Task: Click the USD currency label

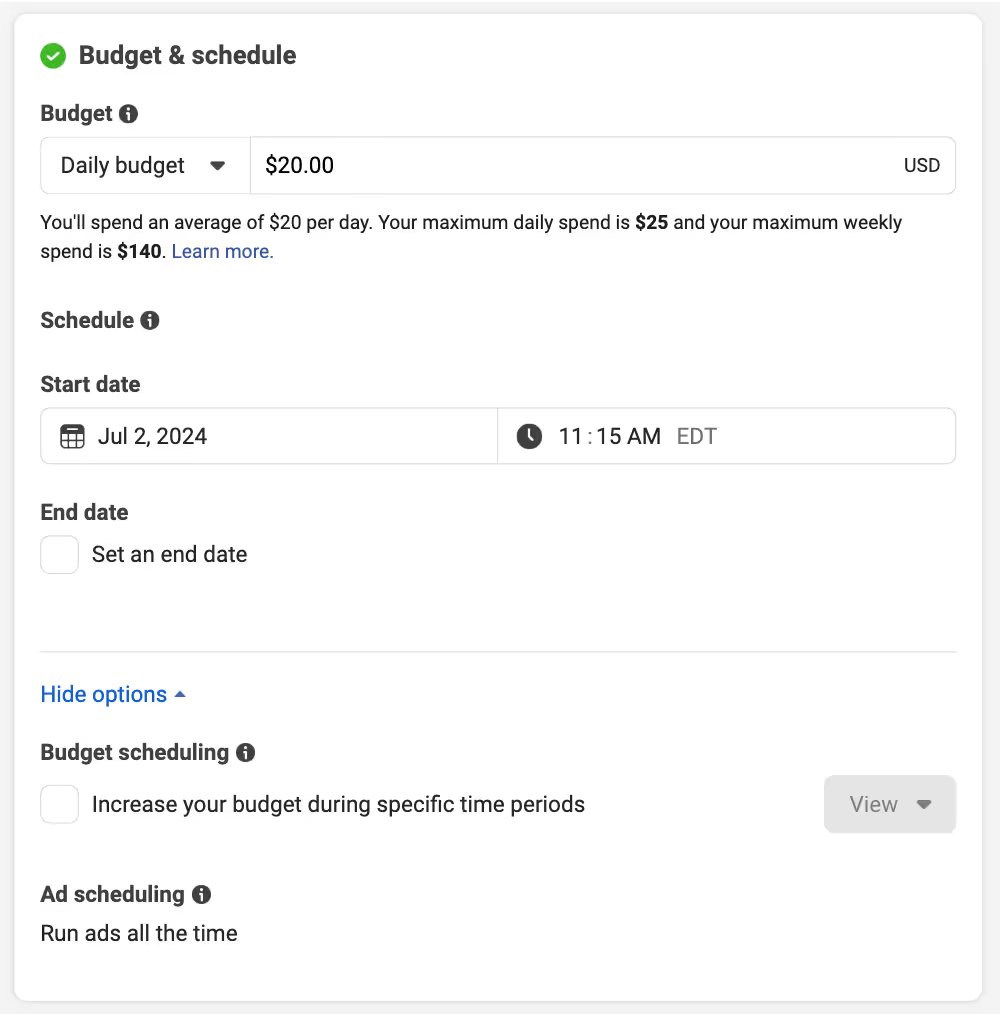Action: pyautogui.click(x=921, y=166)
